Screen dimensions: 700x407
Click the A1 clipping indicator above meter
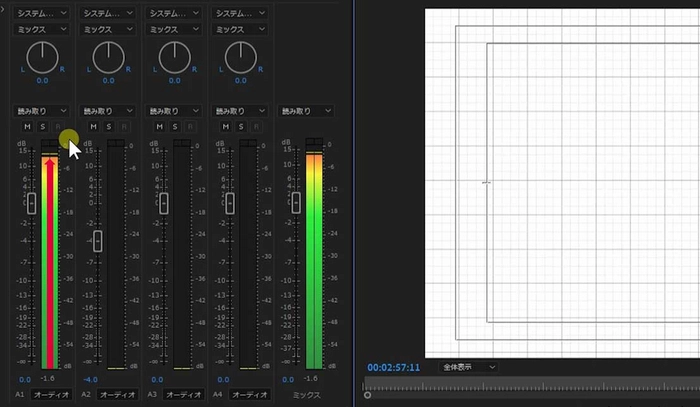50,144
